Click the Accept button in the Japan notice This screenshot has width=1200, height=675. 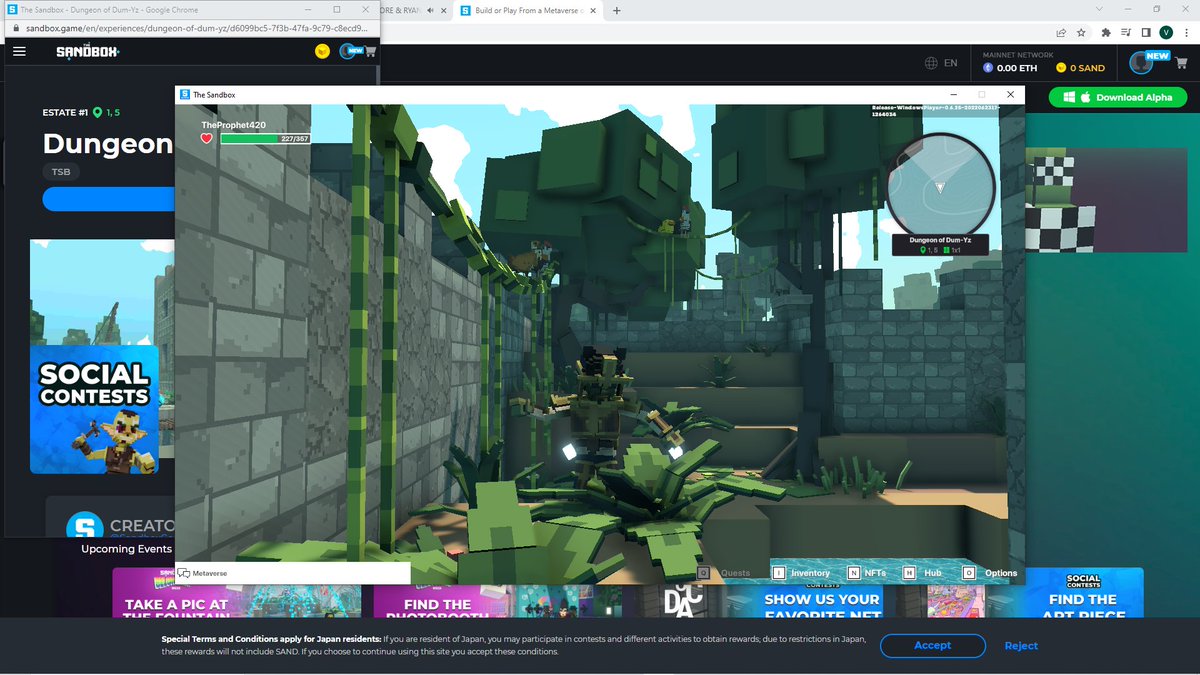[x=932, y=645]
